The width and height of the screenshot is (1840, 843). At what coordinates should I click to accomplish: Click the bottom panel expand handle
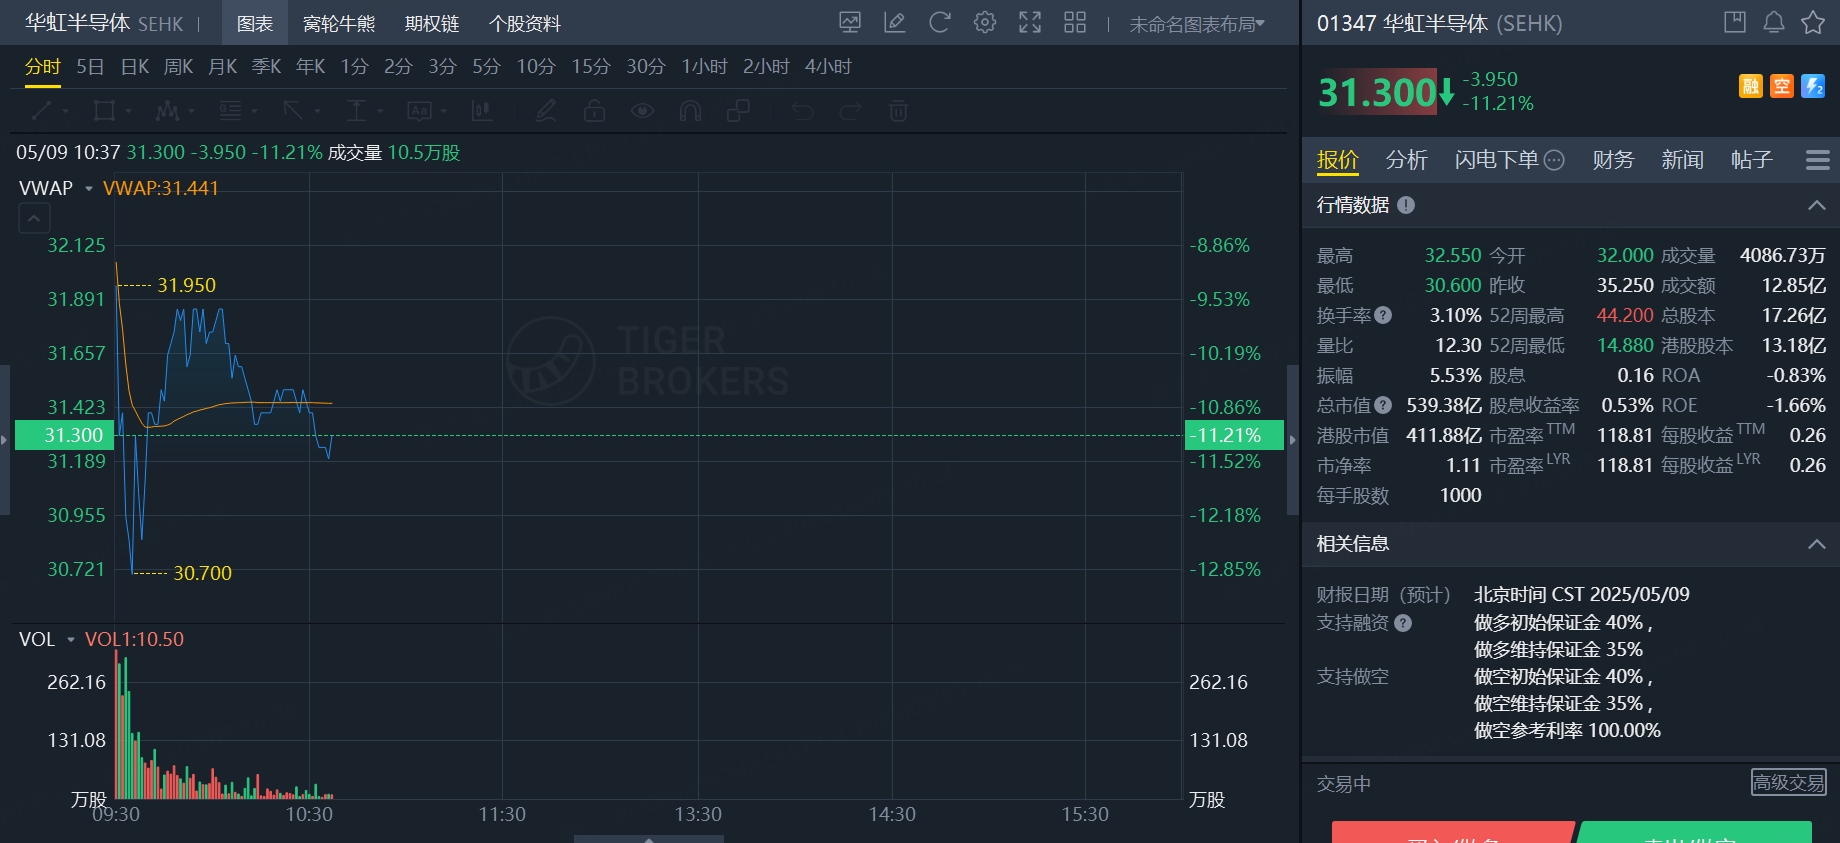coord(649,839)
